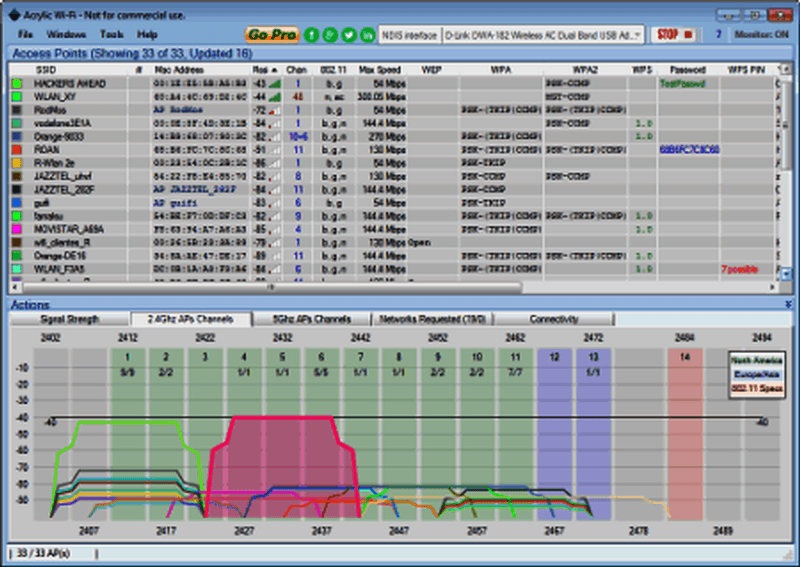Select the WLAN_F3A8 network row
The width and height of the screenshot is (800, 567).
[392, 269]
